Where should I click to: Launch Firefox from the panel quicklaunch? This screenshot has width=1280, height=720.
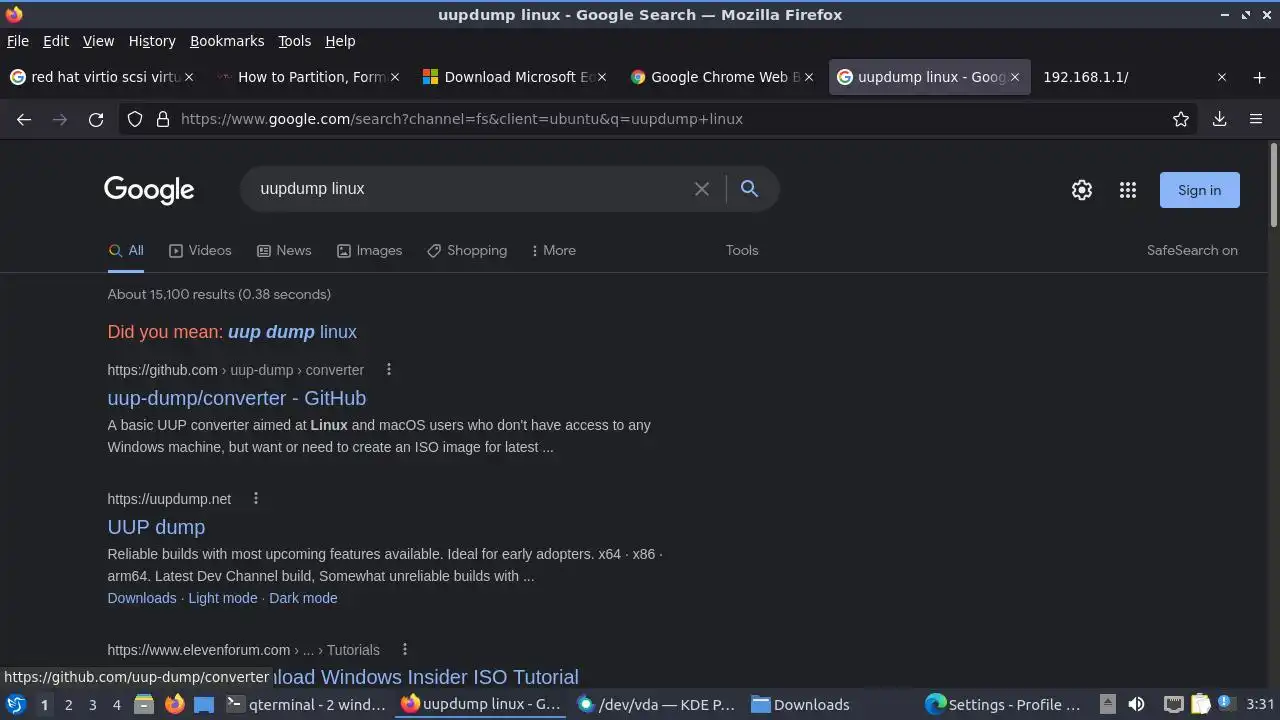[x=174, y=704]
